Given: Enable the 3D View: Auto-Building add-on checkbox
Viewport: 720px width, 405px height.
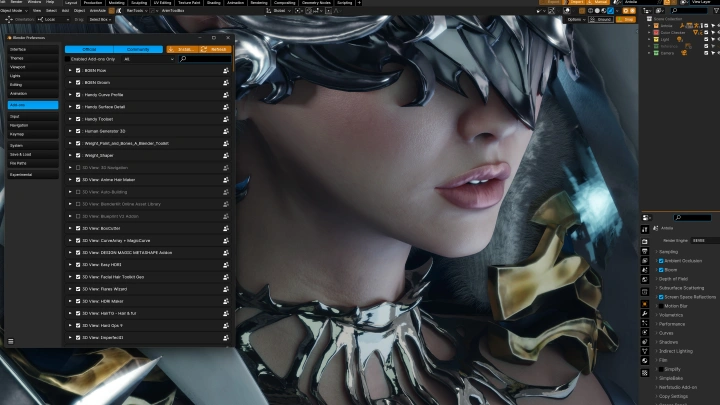Looking at the screenshot, I should (78, 192).
